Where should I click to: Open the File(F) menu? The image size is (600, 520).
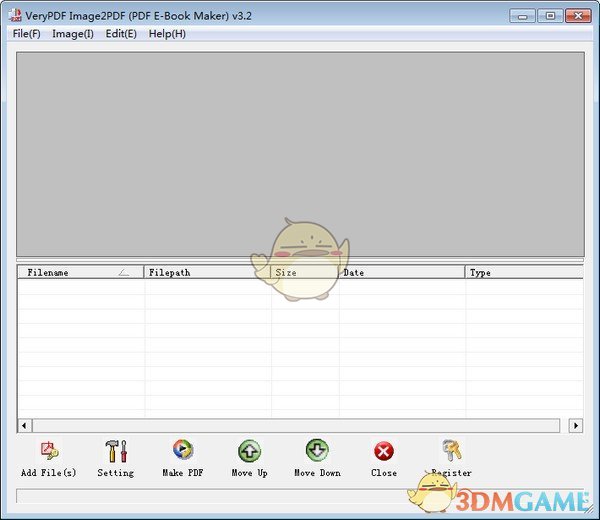point(26,34)
